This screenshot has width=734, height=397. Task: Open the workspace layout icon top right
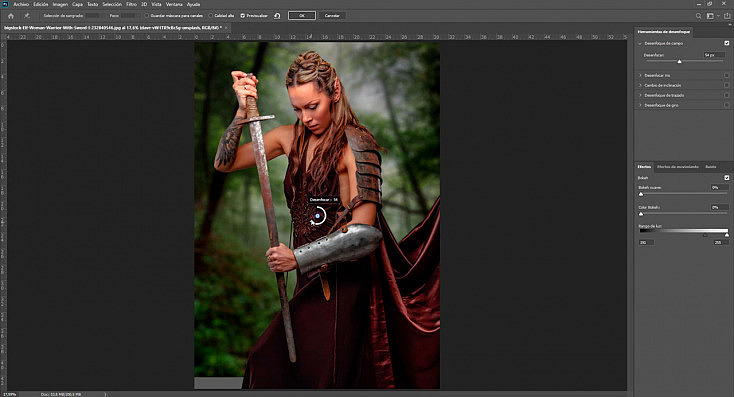point(710,15)
